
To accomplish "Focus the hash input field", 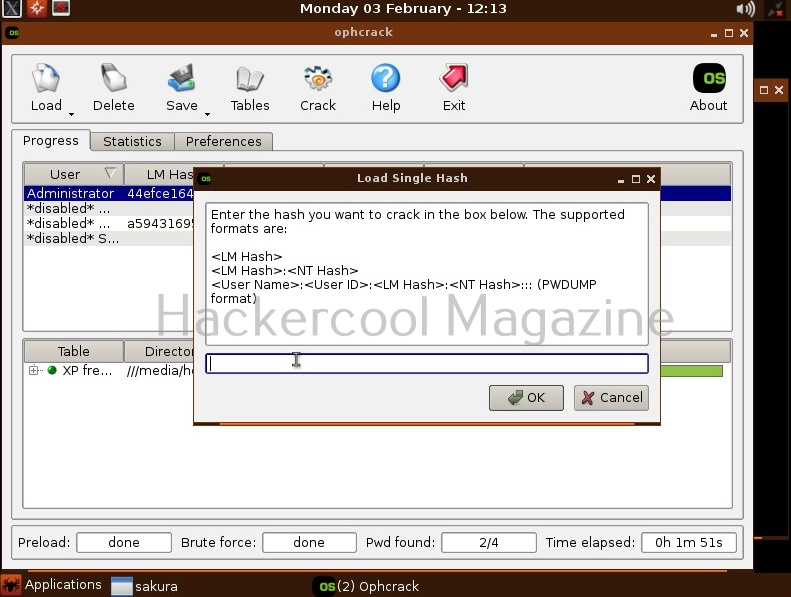I will pyautogui.click(x=427, y=363).
